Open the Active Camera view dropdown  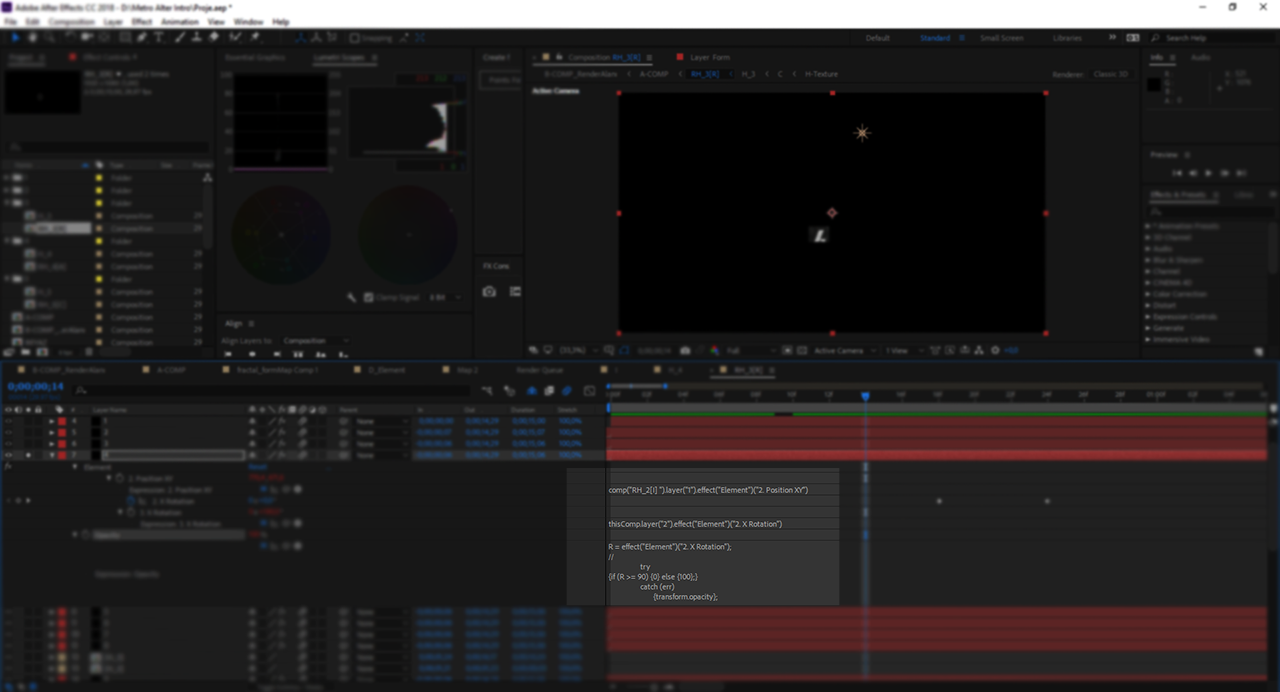[x=843, y=350]
